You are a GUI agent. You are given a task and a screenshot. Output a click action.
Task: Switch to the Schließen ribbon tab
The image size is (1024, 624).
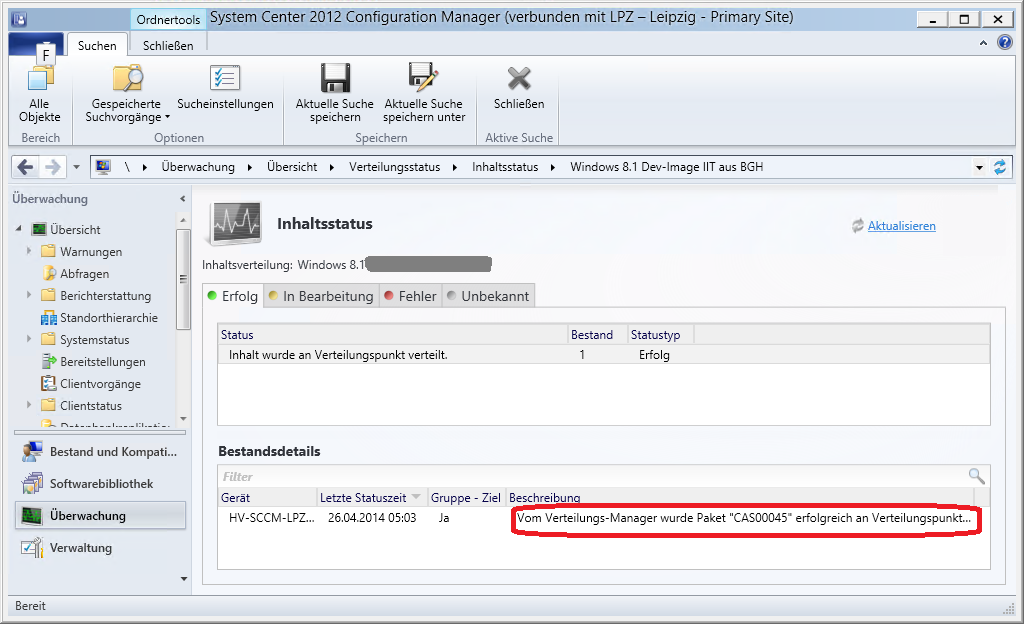point(168,46)
